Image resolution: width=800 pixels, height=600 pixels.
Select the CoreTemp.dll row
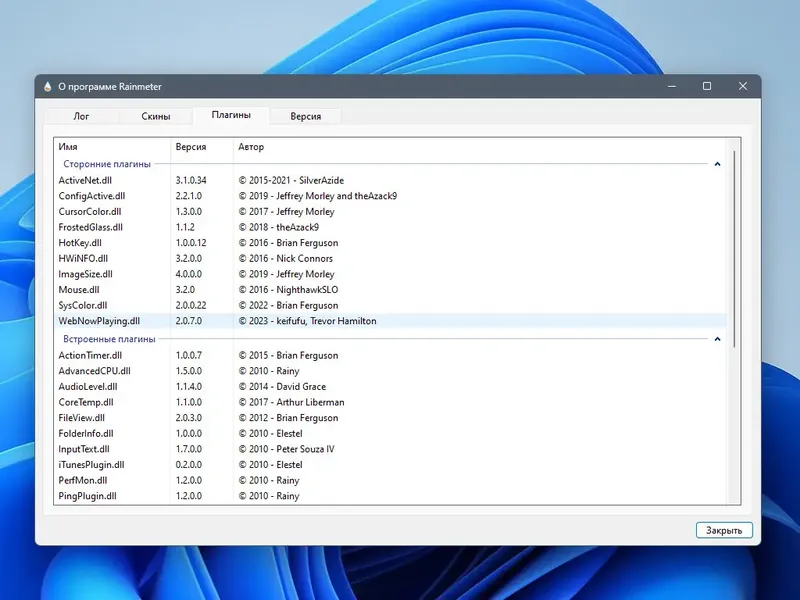(x=85, y=402)
